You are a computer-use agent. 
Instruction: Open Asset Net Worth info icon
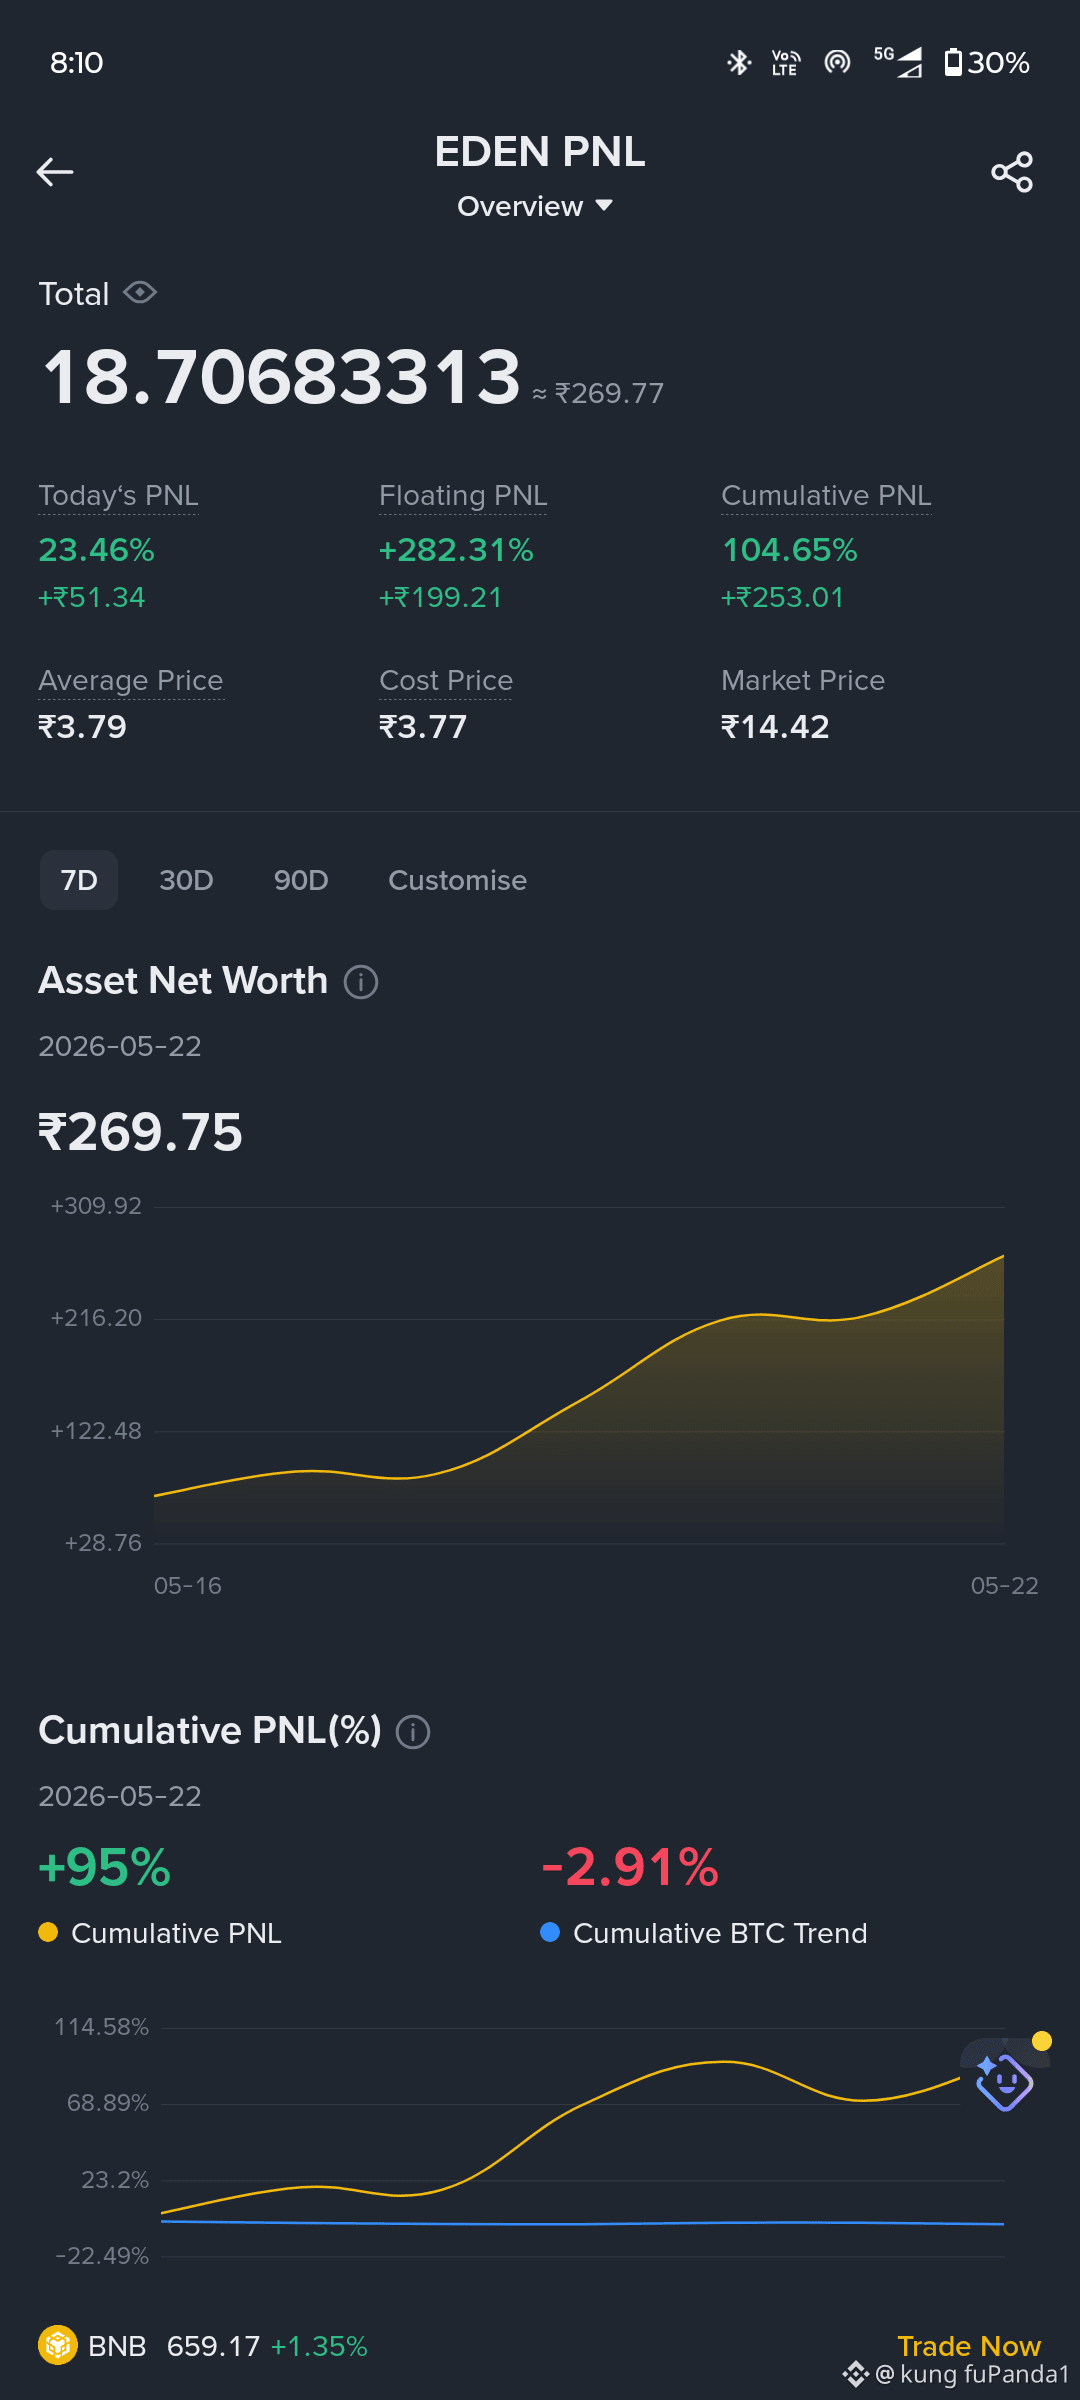click(x=361, y=982)
